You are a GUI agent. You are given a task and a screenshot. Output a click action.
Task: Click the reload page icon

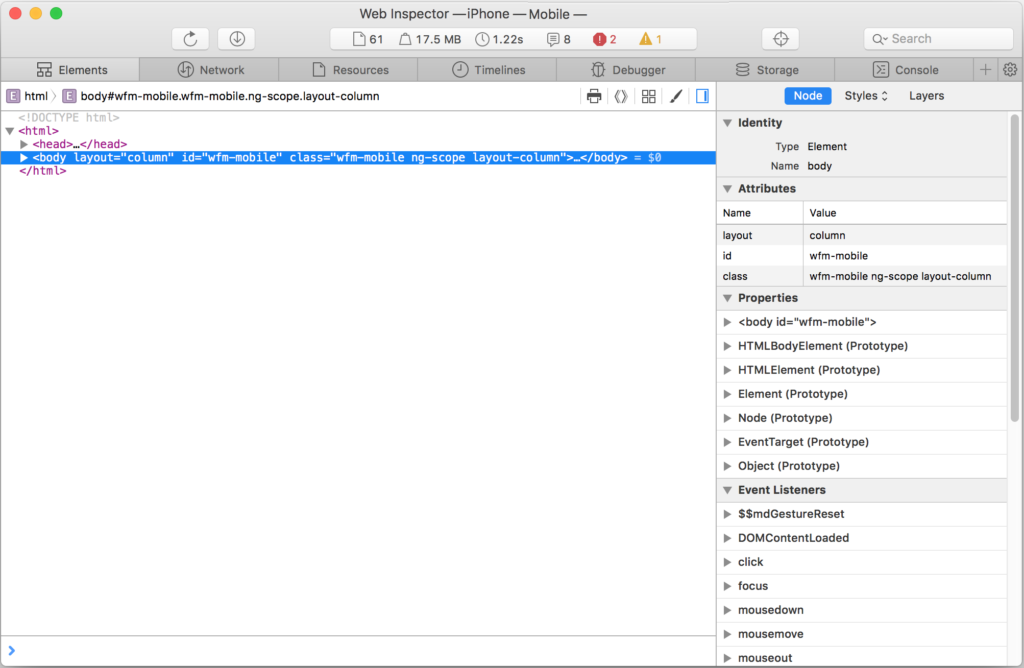coord(190,39)
